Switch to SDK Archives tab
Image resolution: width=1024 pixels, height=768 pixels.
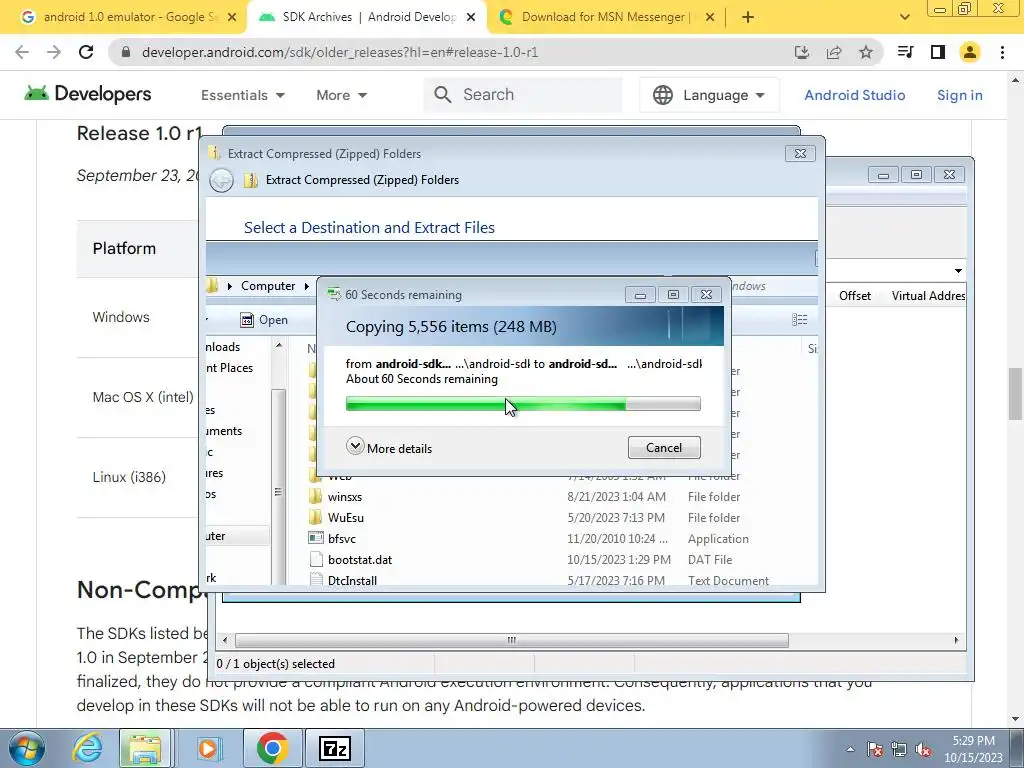coord(366,18)
